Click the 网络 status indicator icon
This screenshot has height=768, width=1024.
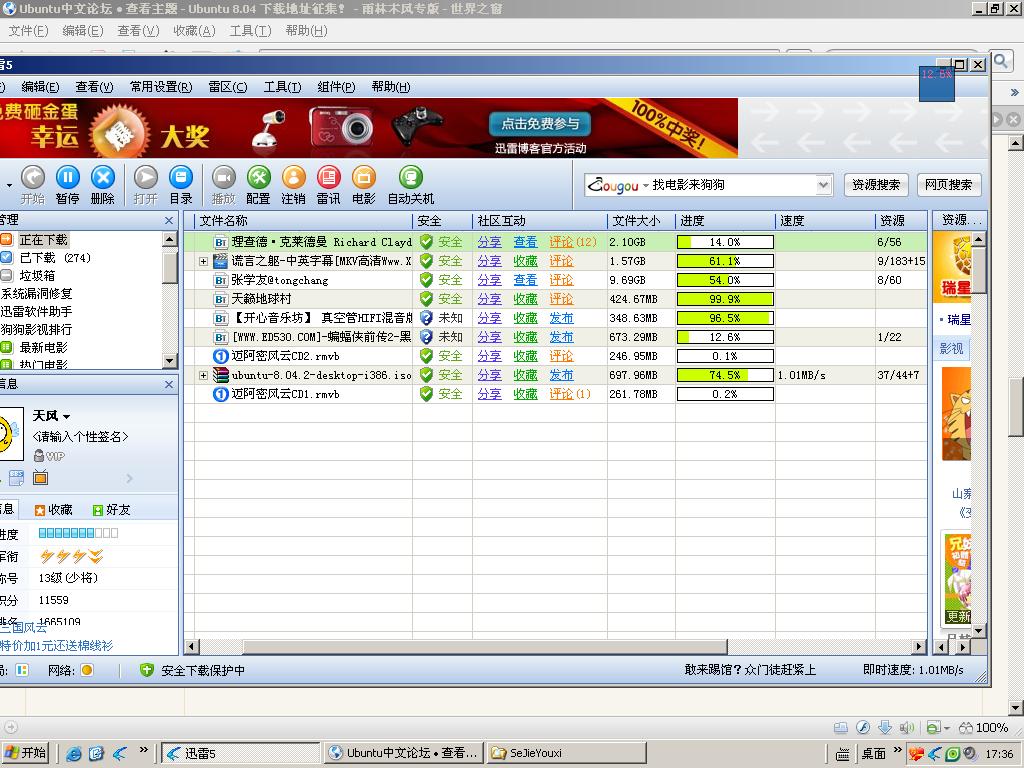pyautogui.click(x=87, y=670)
